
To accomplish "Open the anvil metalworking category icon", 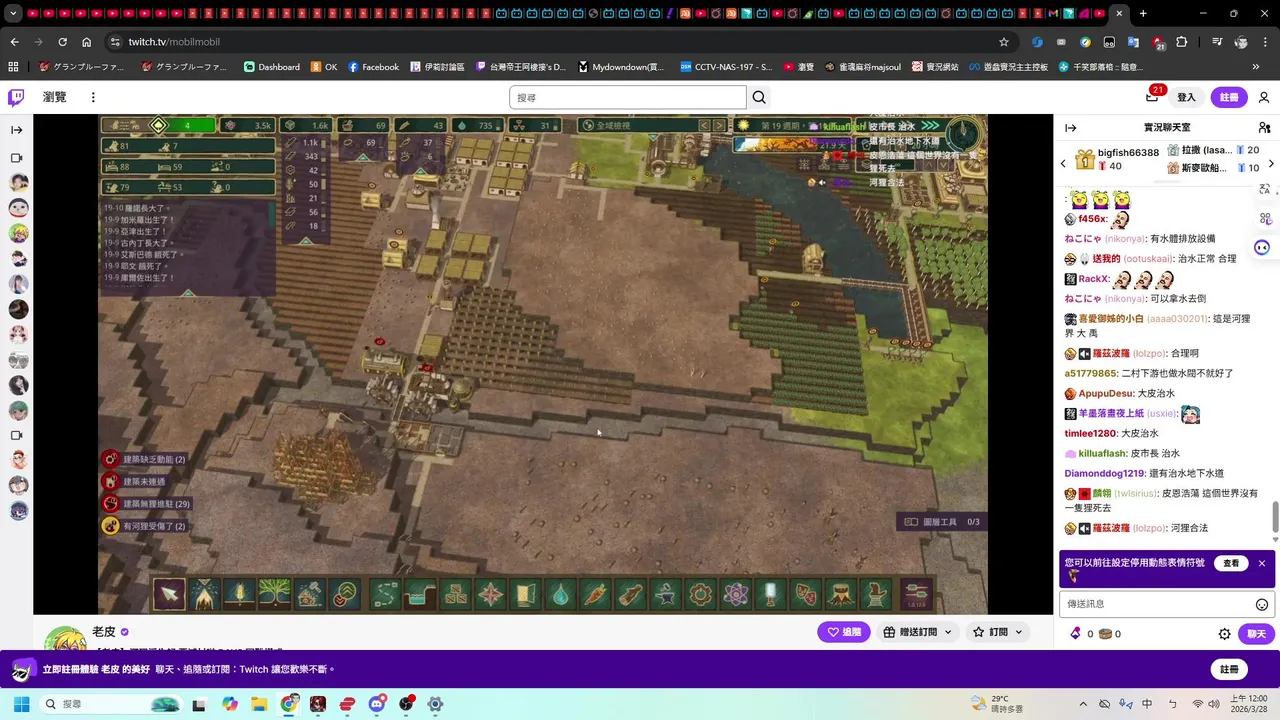I will (666, 594).
